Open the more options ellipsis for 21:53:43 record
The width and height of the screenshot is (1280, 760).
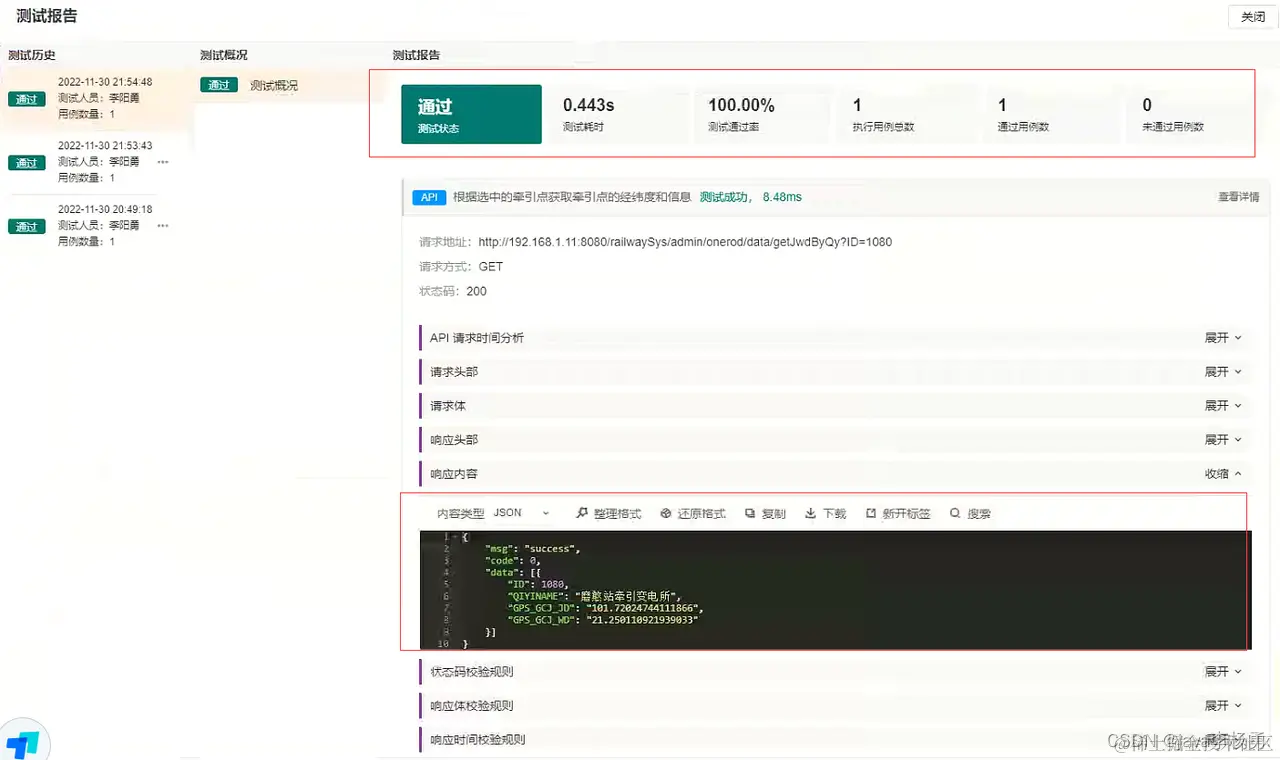162,162
